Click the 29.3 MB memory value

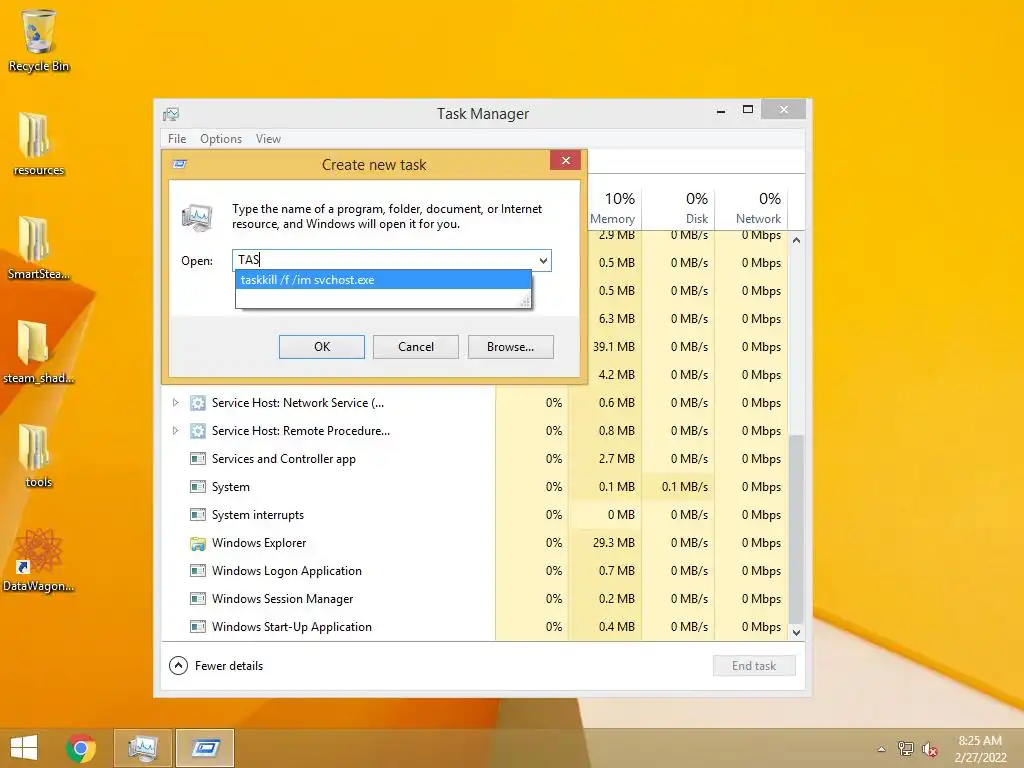pos(613,543)
